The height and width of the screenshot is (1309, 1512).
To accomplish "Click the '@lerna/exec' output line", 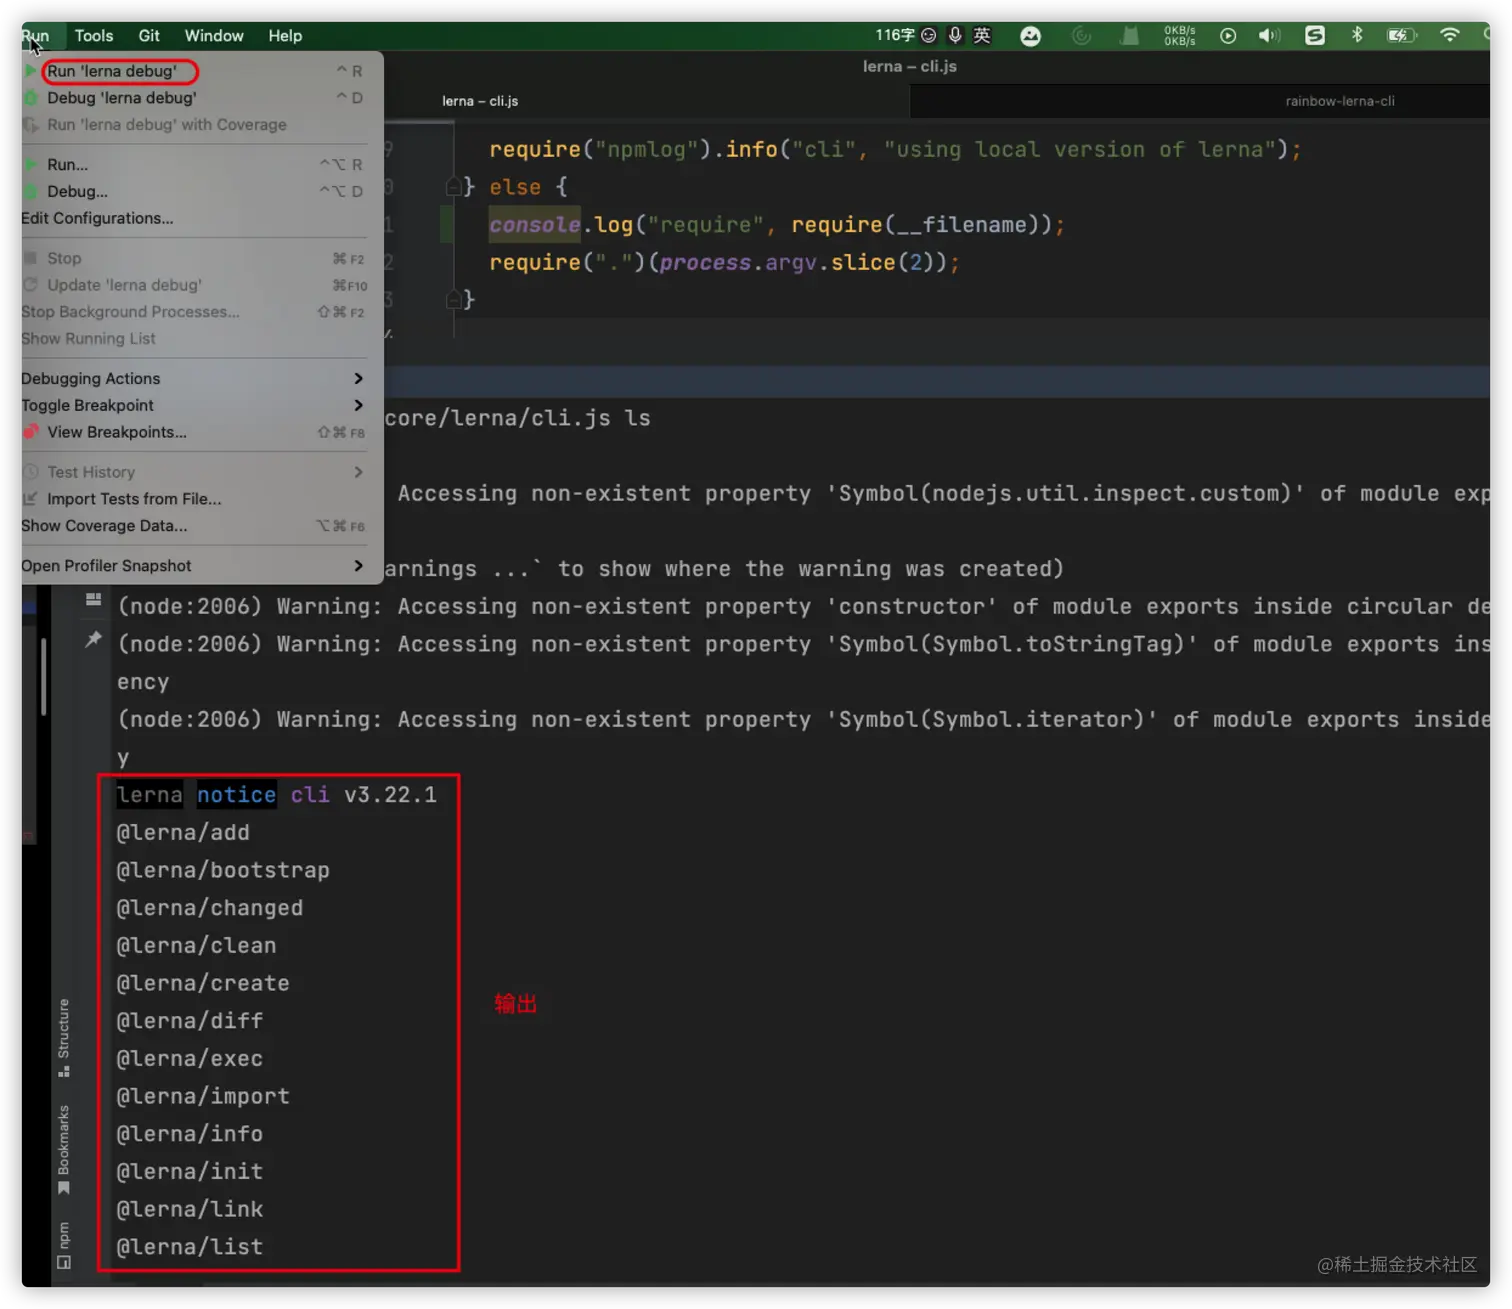I will pyautogui.click(x=190, y=1059).
